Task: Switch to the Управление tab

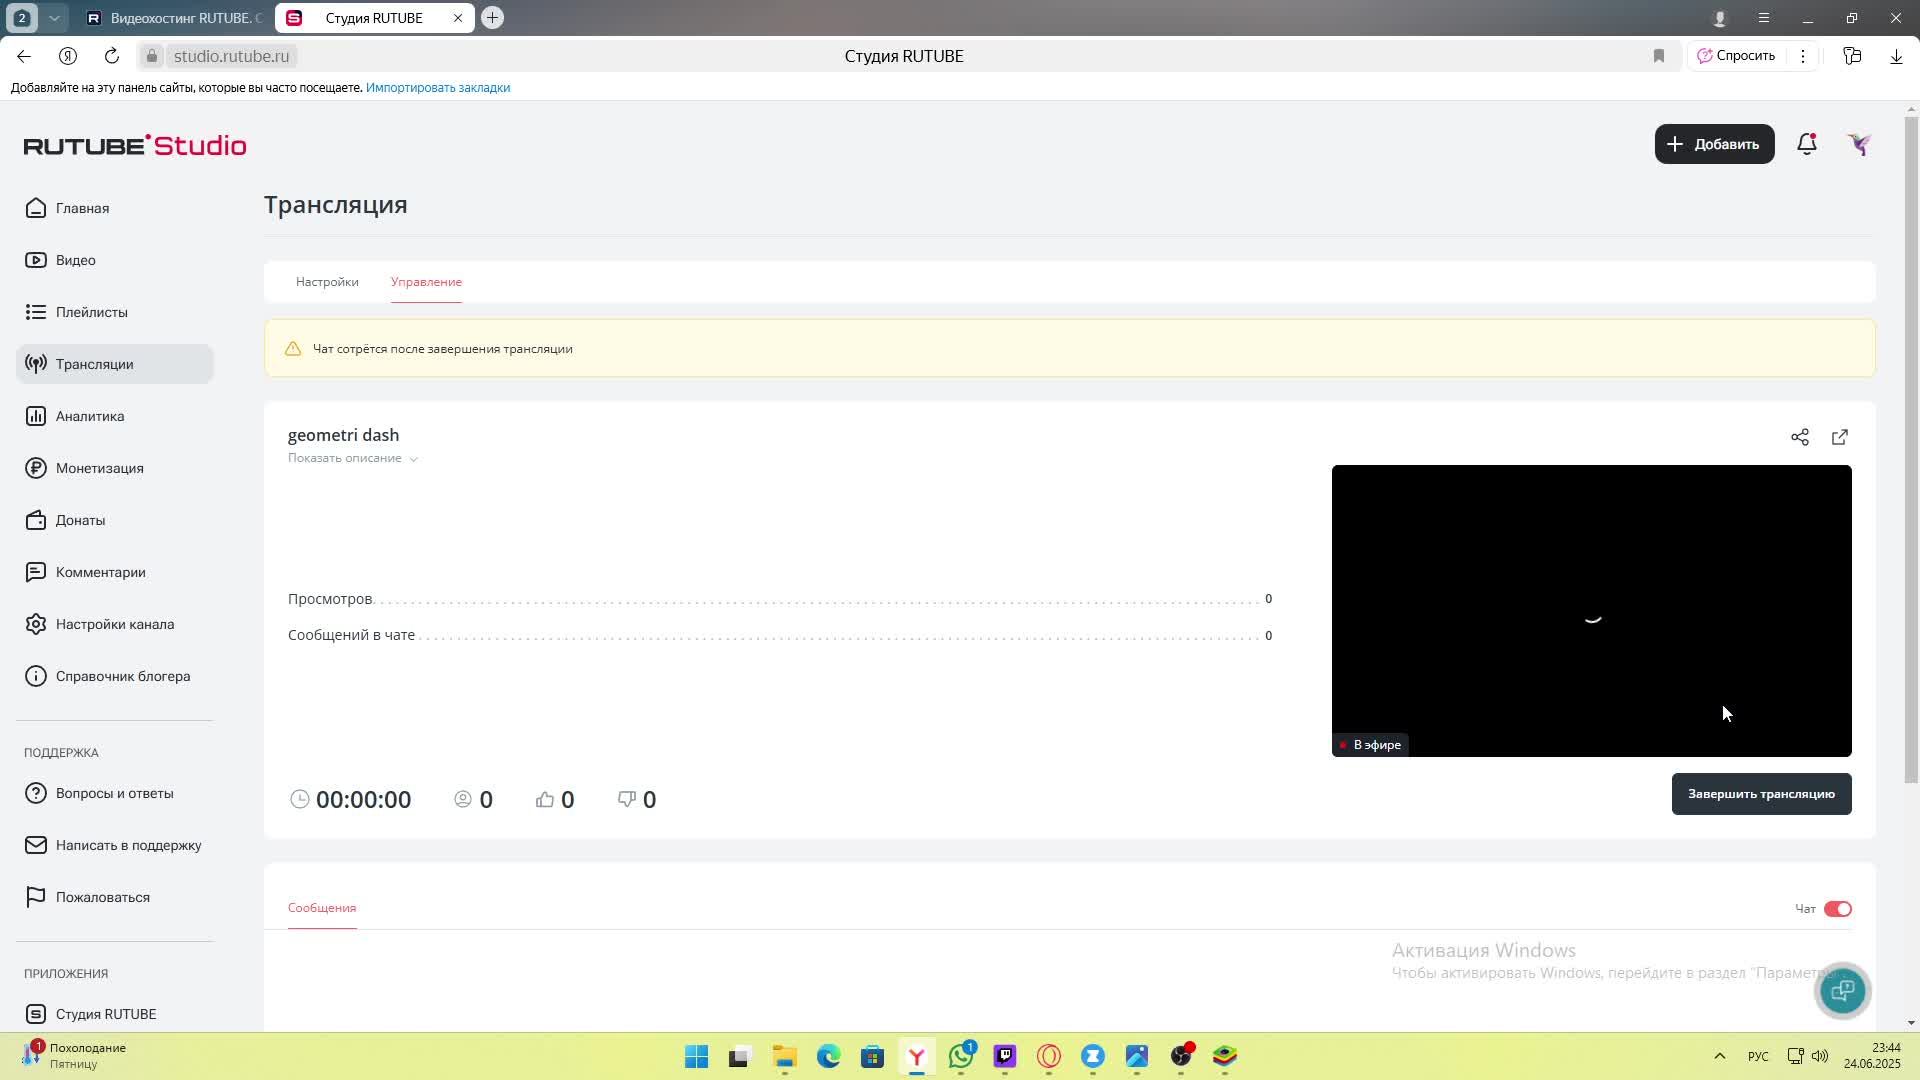Action: coord(426,282)
